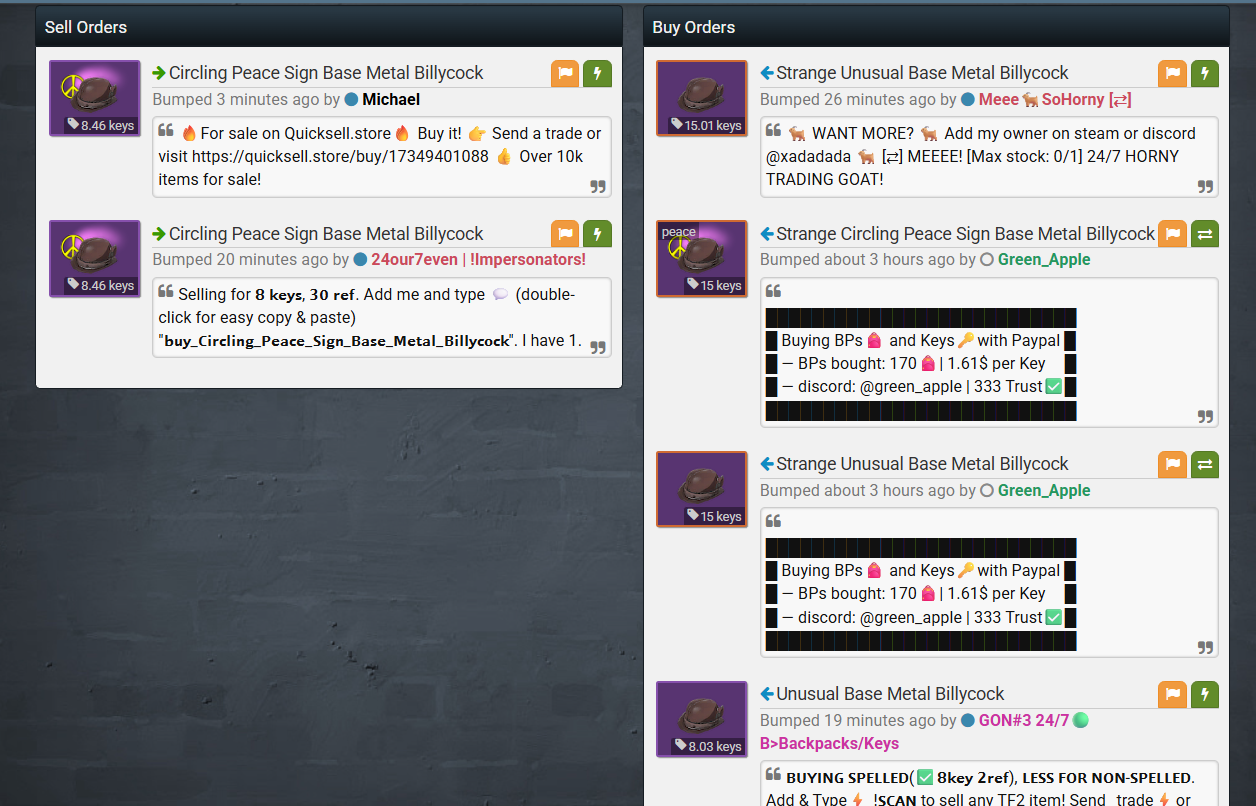Click 'Bumped 3 minutes ago' timestamp
The height and width of the screenshot is (806, 1256).
[236, 100]
